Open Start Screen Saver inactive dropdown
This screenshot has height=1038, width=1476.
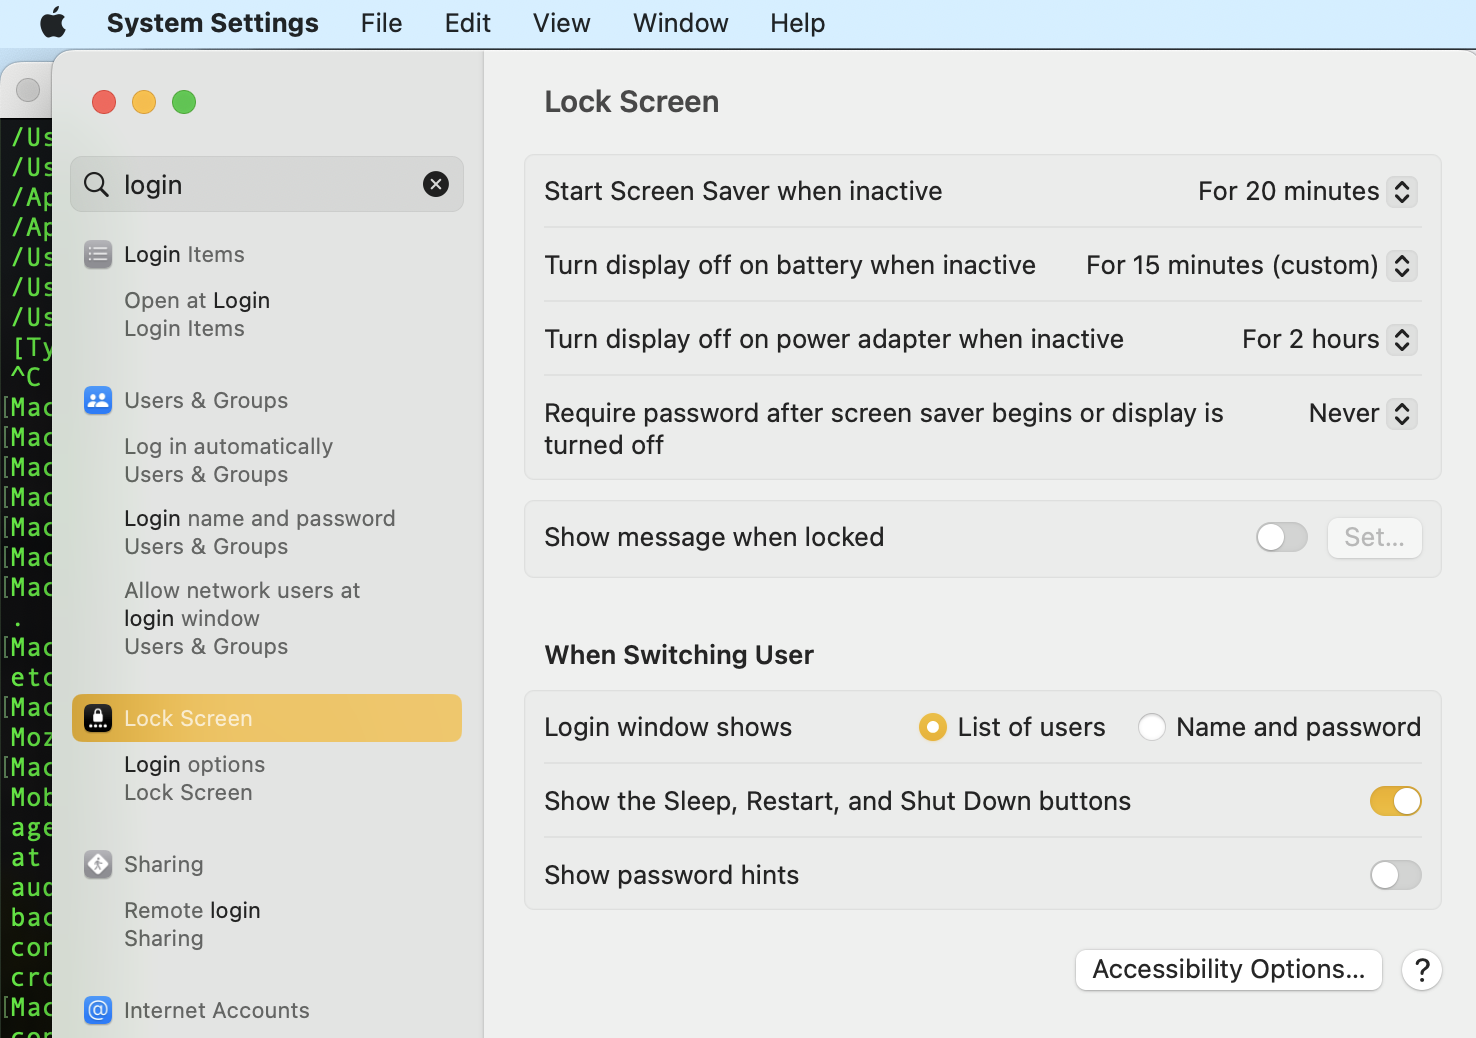pyautogui.click(x=1307, y=191)
